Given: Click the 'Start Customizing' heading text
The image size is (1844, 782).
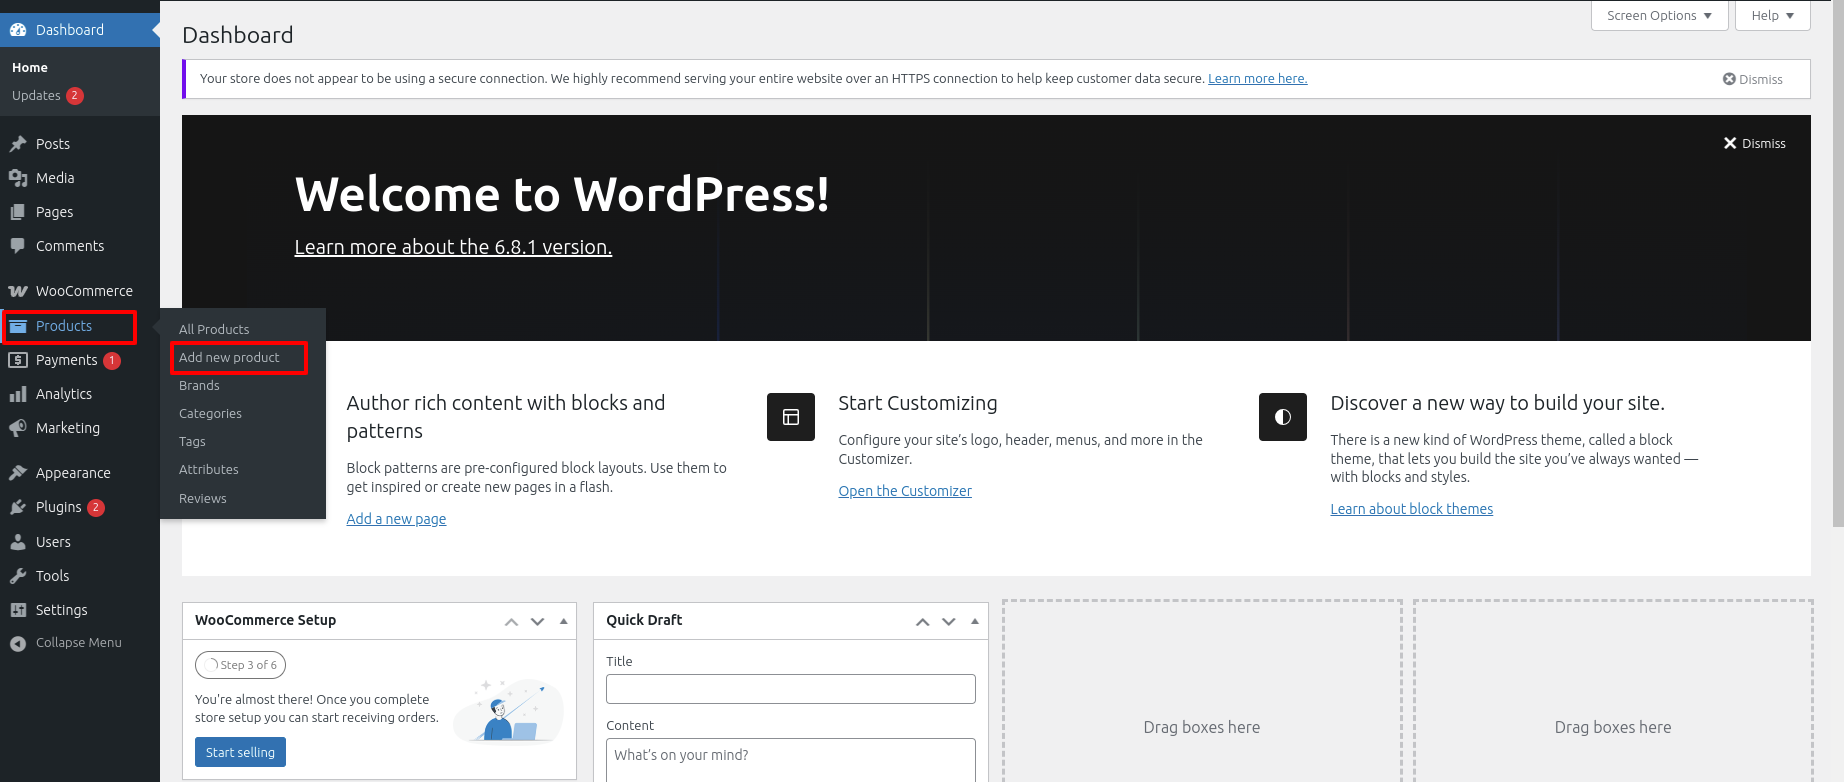Looking at the screenshot, I should click(918, 403).
